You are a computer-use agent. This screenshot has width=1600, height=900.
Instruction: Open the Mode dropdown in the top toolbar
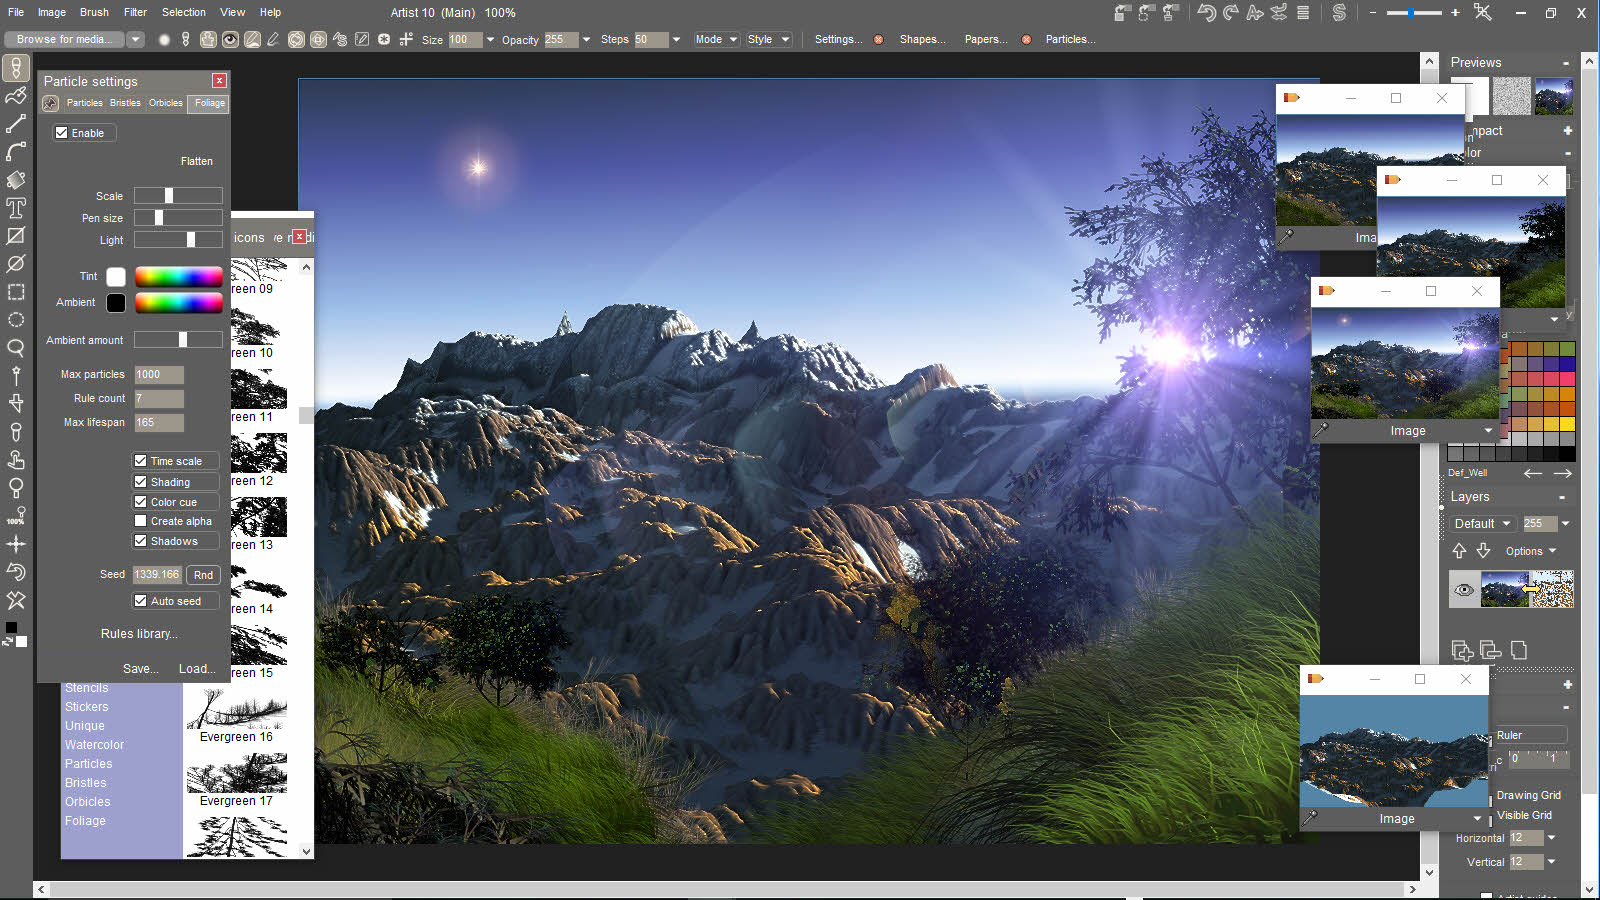click(716, 39)
